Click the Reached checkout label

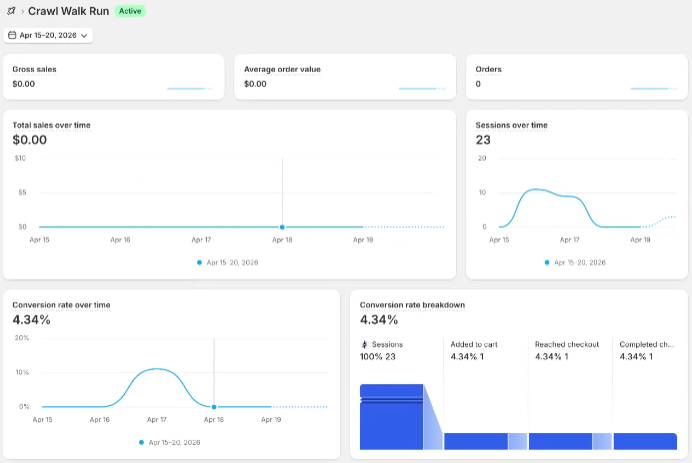click(x=567, y=345)
